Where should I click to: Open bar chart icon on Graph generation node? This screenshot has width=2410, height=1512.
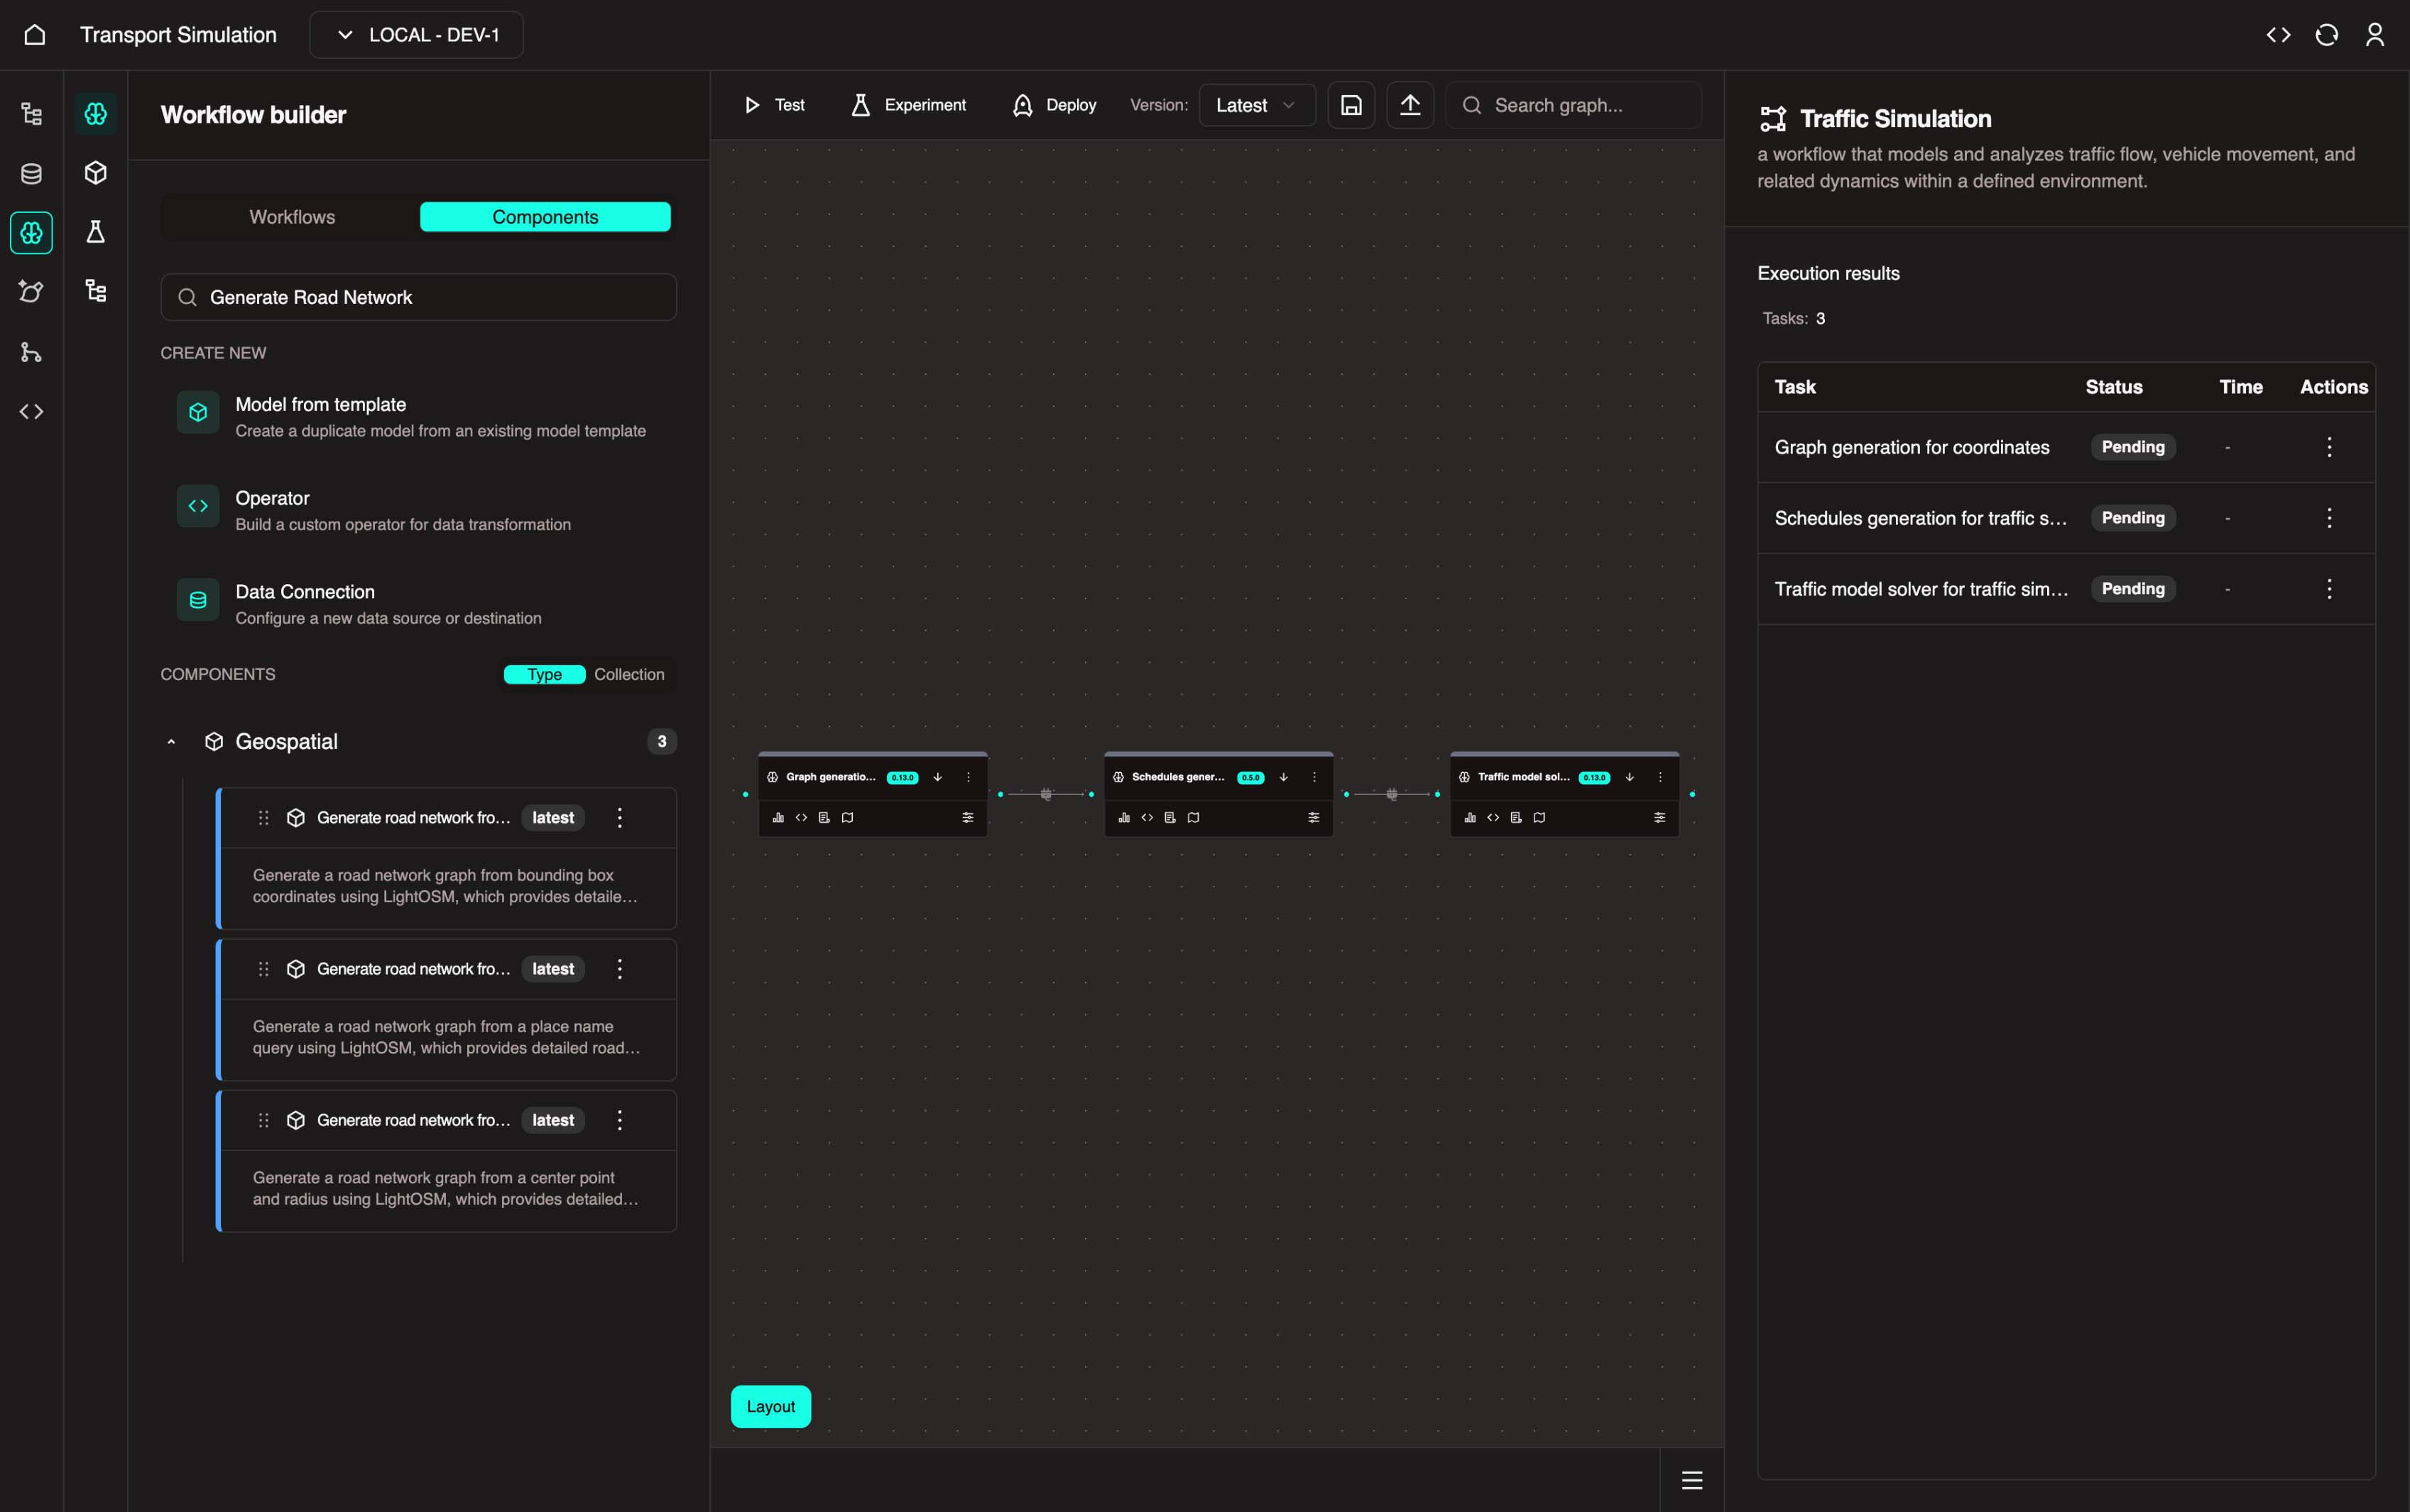tap(778, 817)
